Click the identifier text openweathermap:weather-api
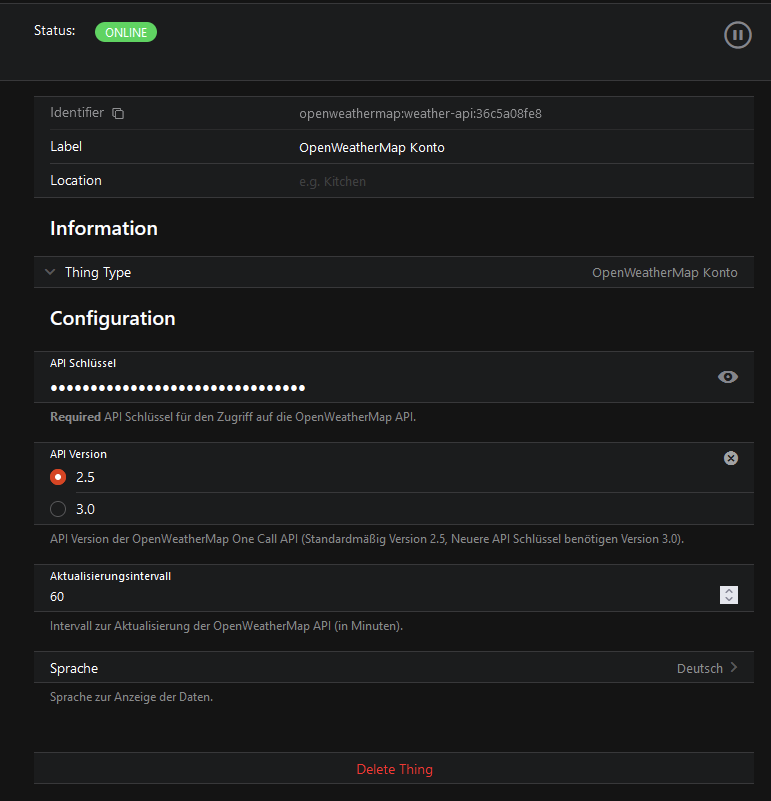Image resolution: width=771 pixels, height=801 pixels. click(x=420, y=114)
